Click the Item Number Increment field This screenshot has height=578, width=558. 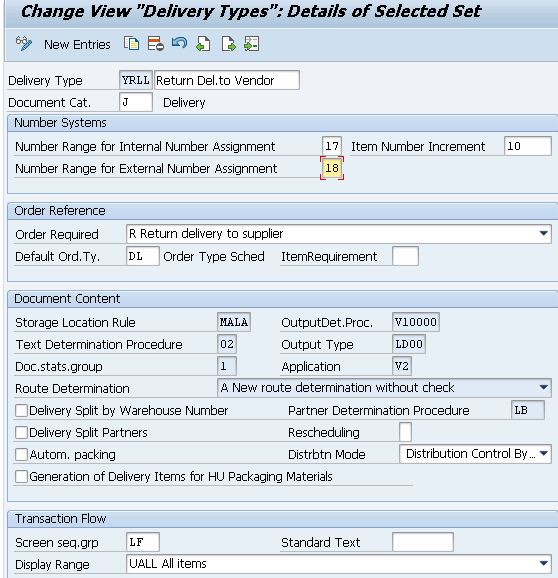(x=527, y=146)
